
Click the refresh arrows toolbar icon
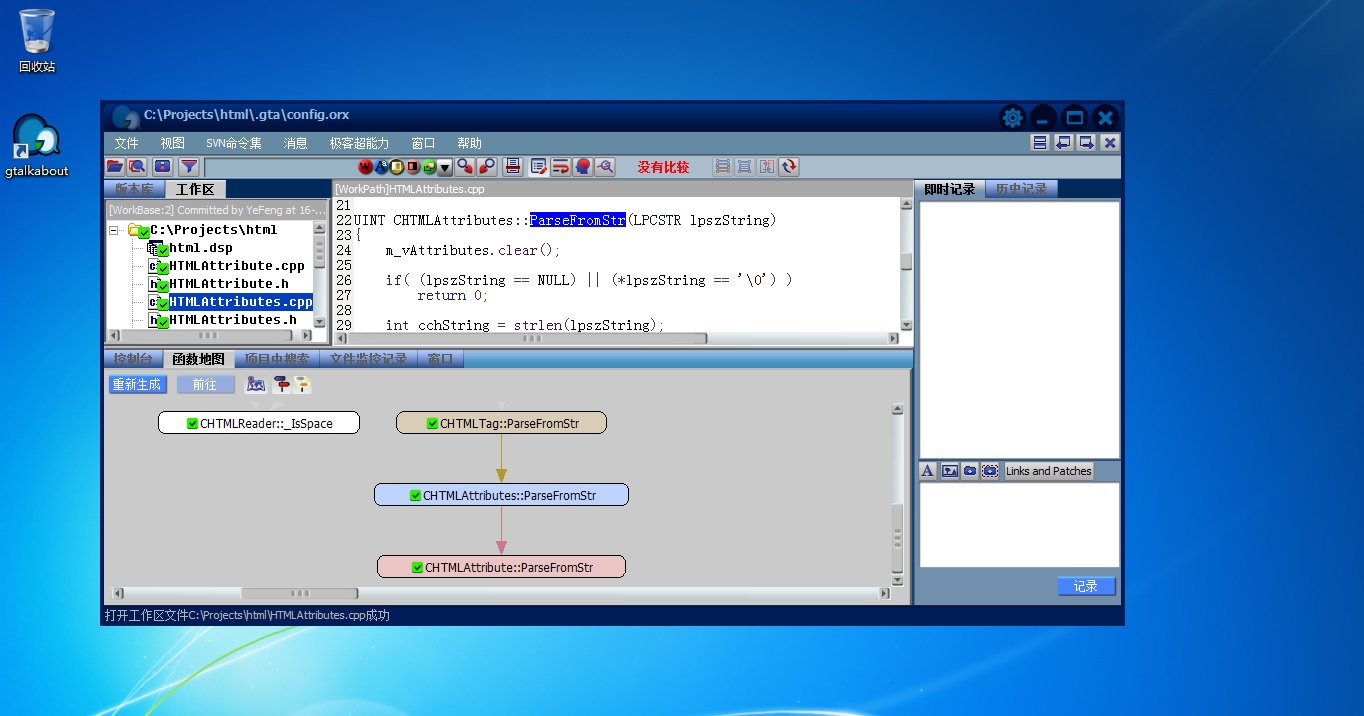pyautogui.click(x=790, y=167)
